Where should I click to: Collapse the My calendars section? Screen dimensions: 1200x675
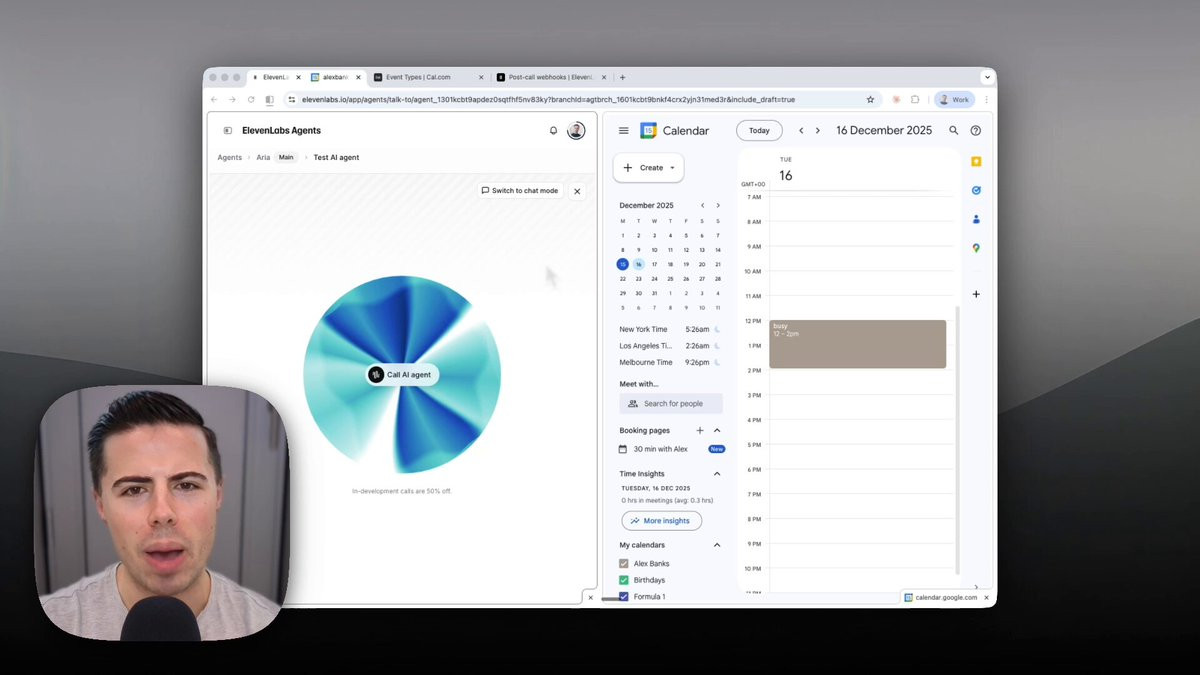[x=717, y=545]
